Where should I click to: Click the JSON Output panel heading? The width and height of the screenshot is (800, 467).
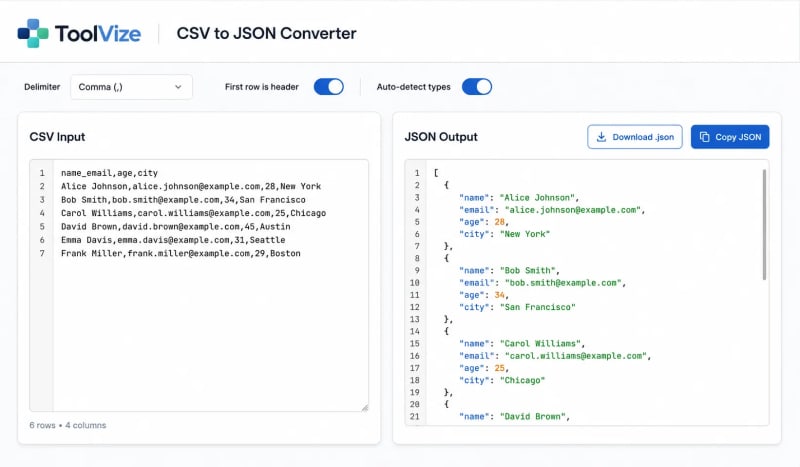coord(441,137)
